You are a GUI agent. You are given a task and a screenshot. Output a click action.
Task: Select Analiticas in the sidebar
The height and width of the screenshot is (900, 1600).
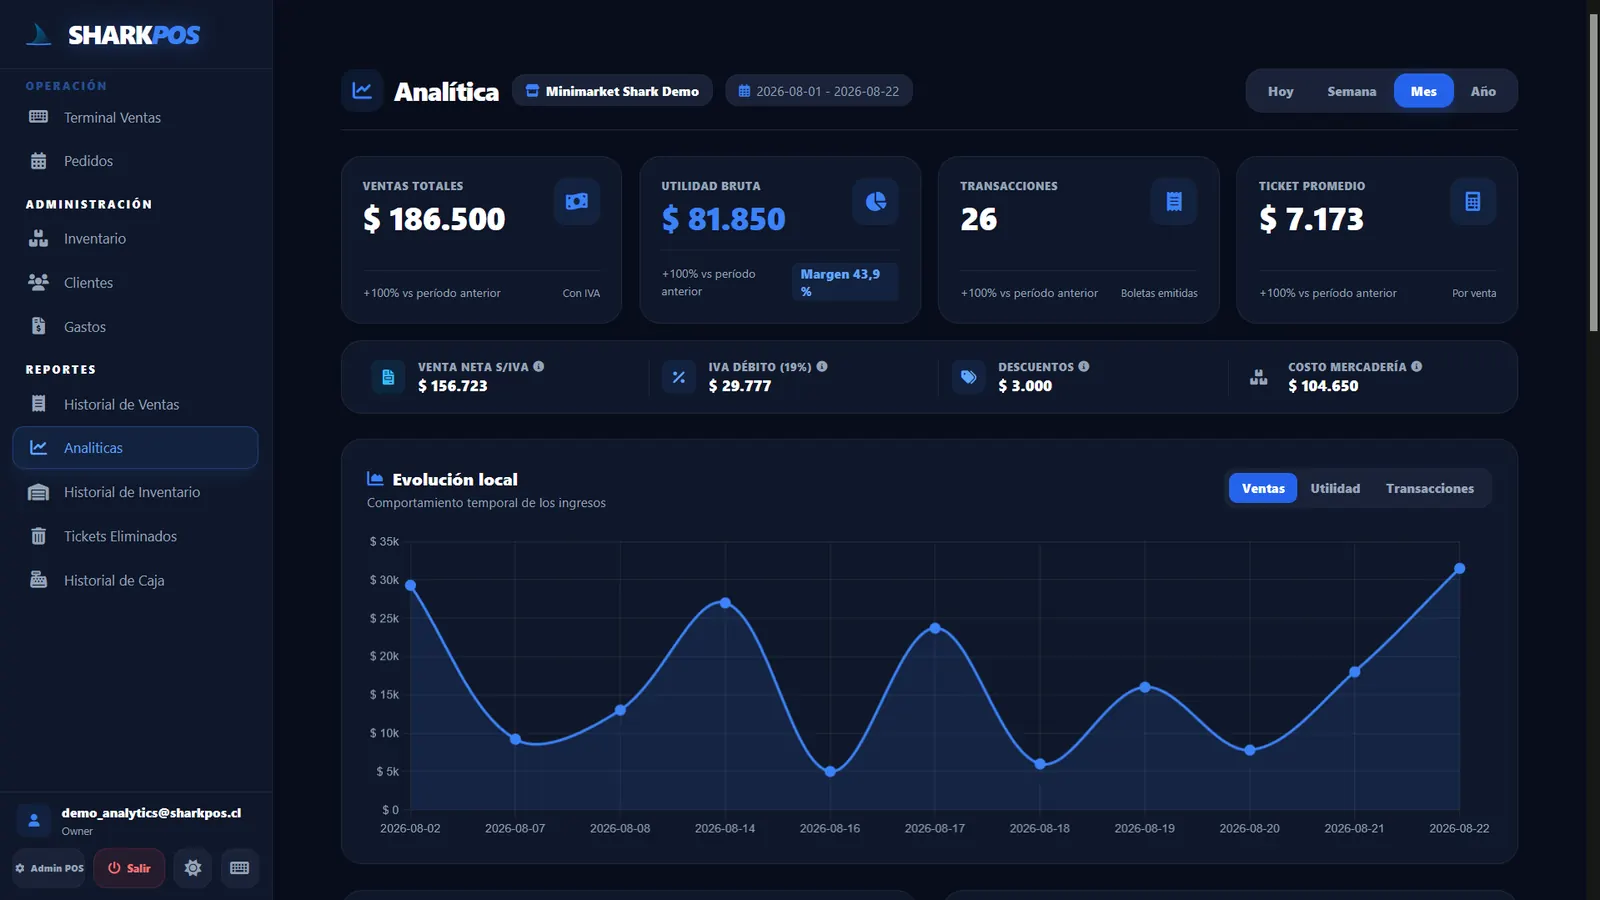pyautogui.click(x=135, y=448)
